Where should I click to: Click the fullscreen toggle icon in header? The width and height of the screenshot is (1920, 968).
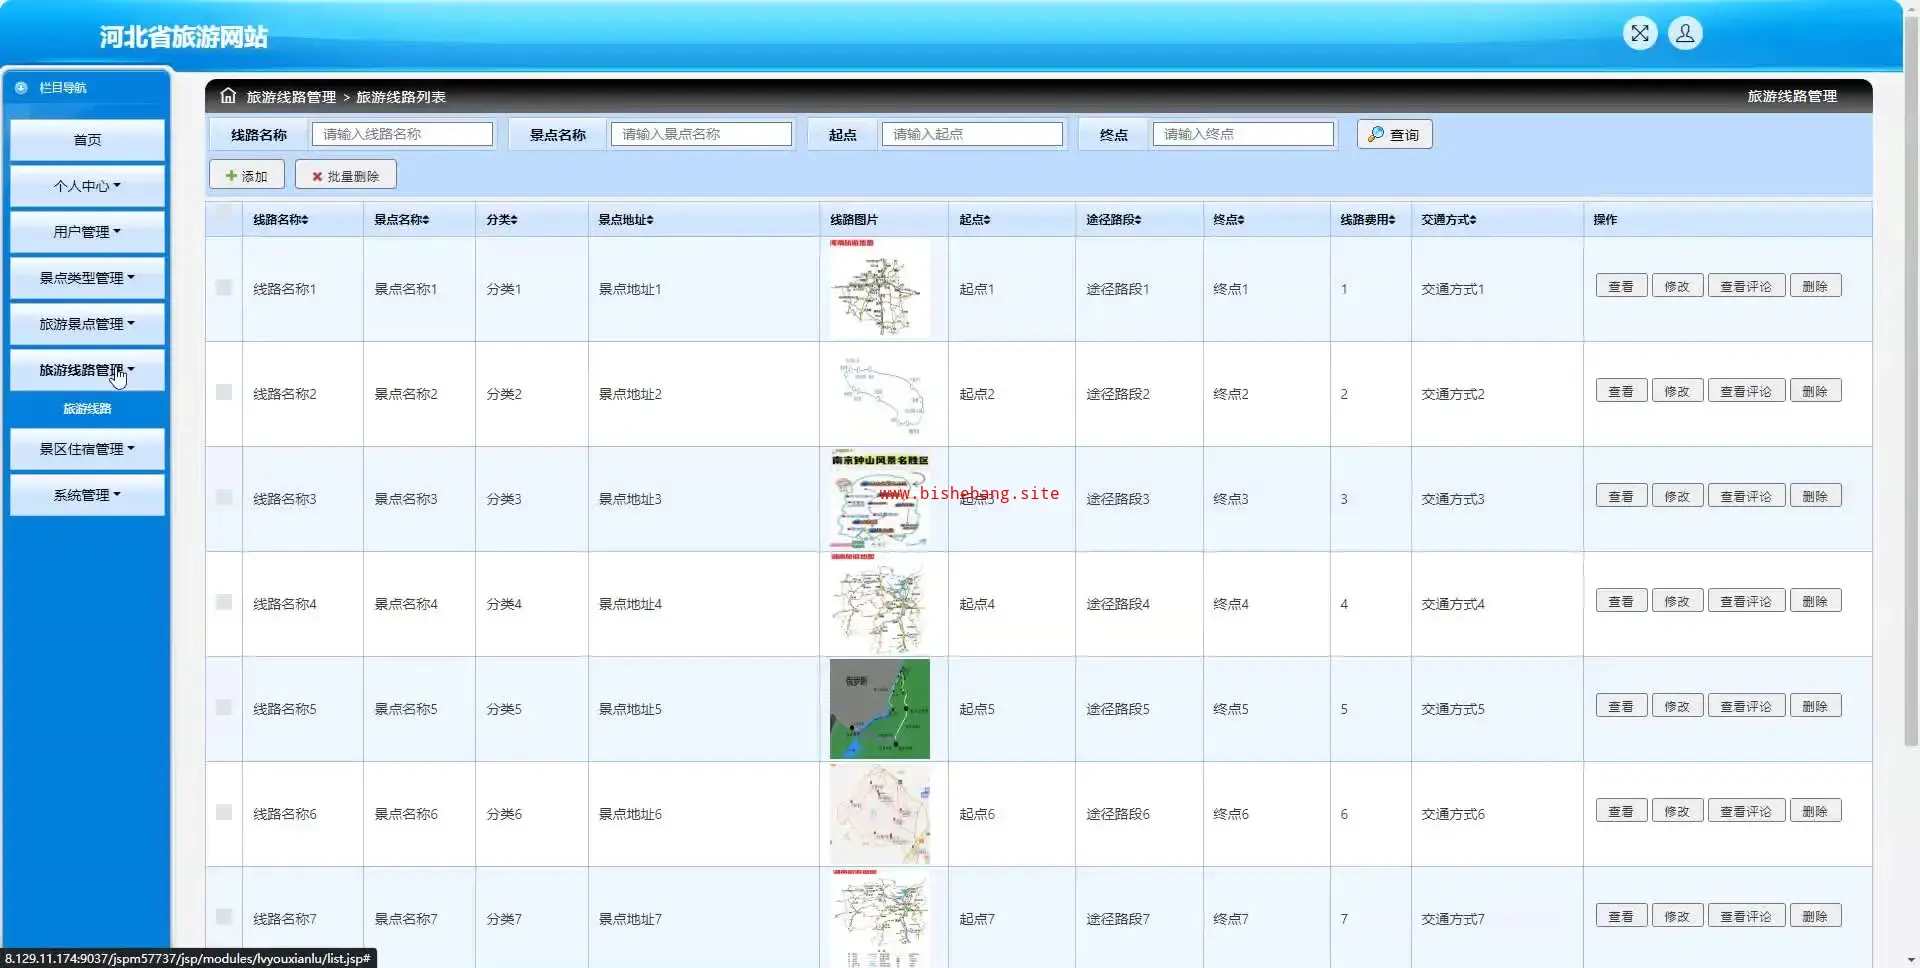[x=1640, y=34]
